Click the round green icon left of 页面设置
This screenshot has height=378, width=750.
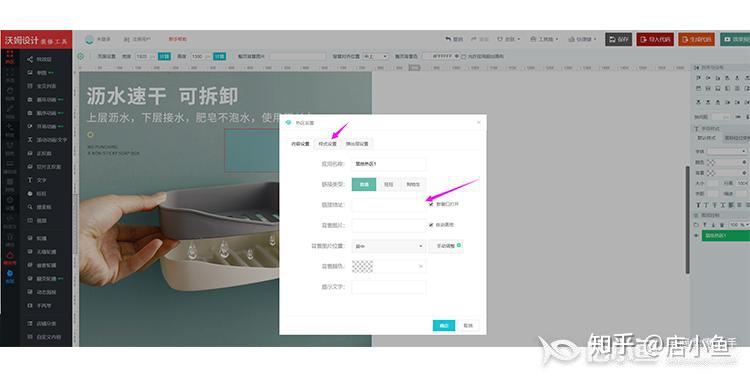tap(80, 56)
